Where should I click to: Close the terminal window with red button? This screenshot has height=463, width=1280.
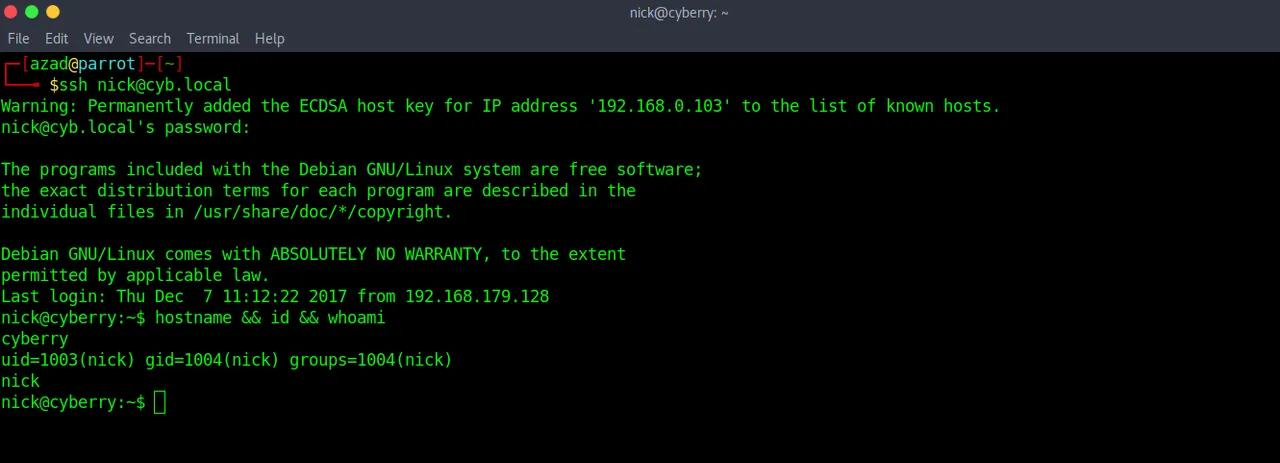(x=11, y=12)
